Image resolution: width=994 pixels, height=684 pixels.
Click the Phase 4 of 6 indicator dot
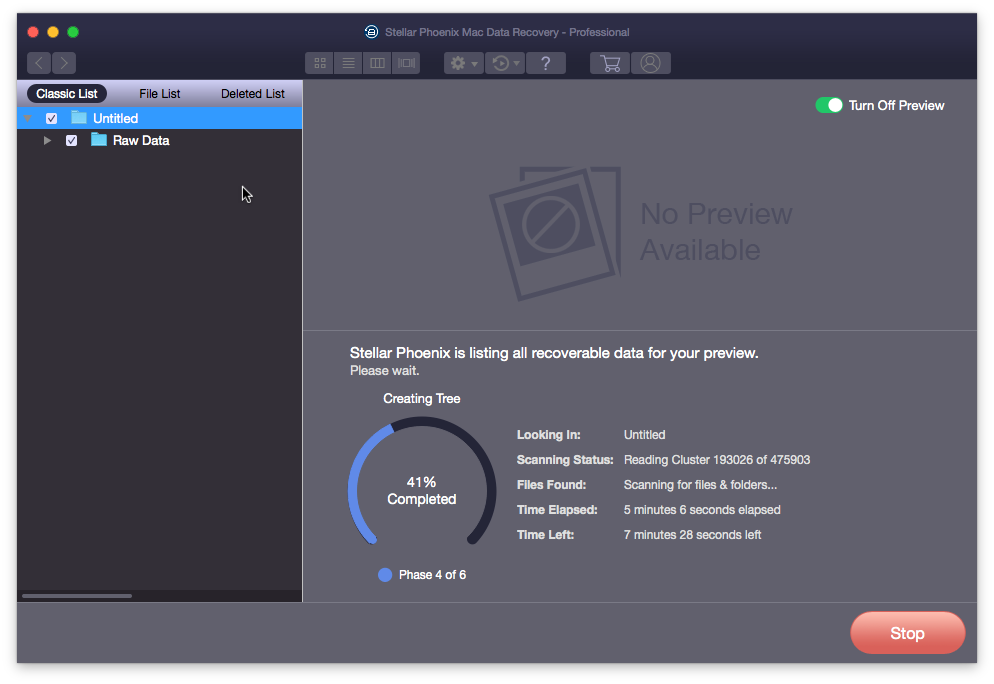[385, 575]
